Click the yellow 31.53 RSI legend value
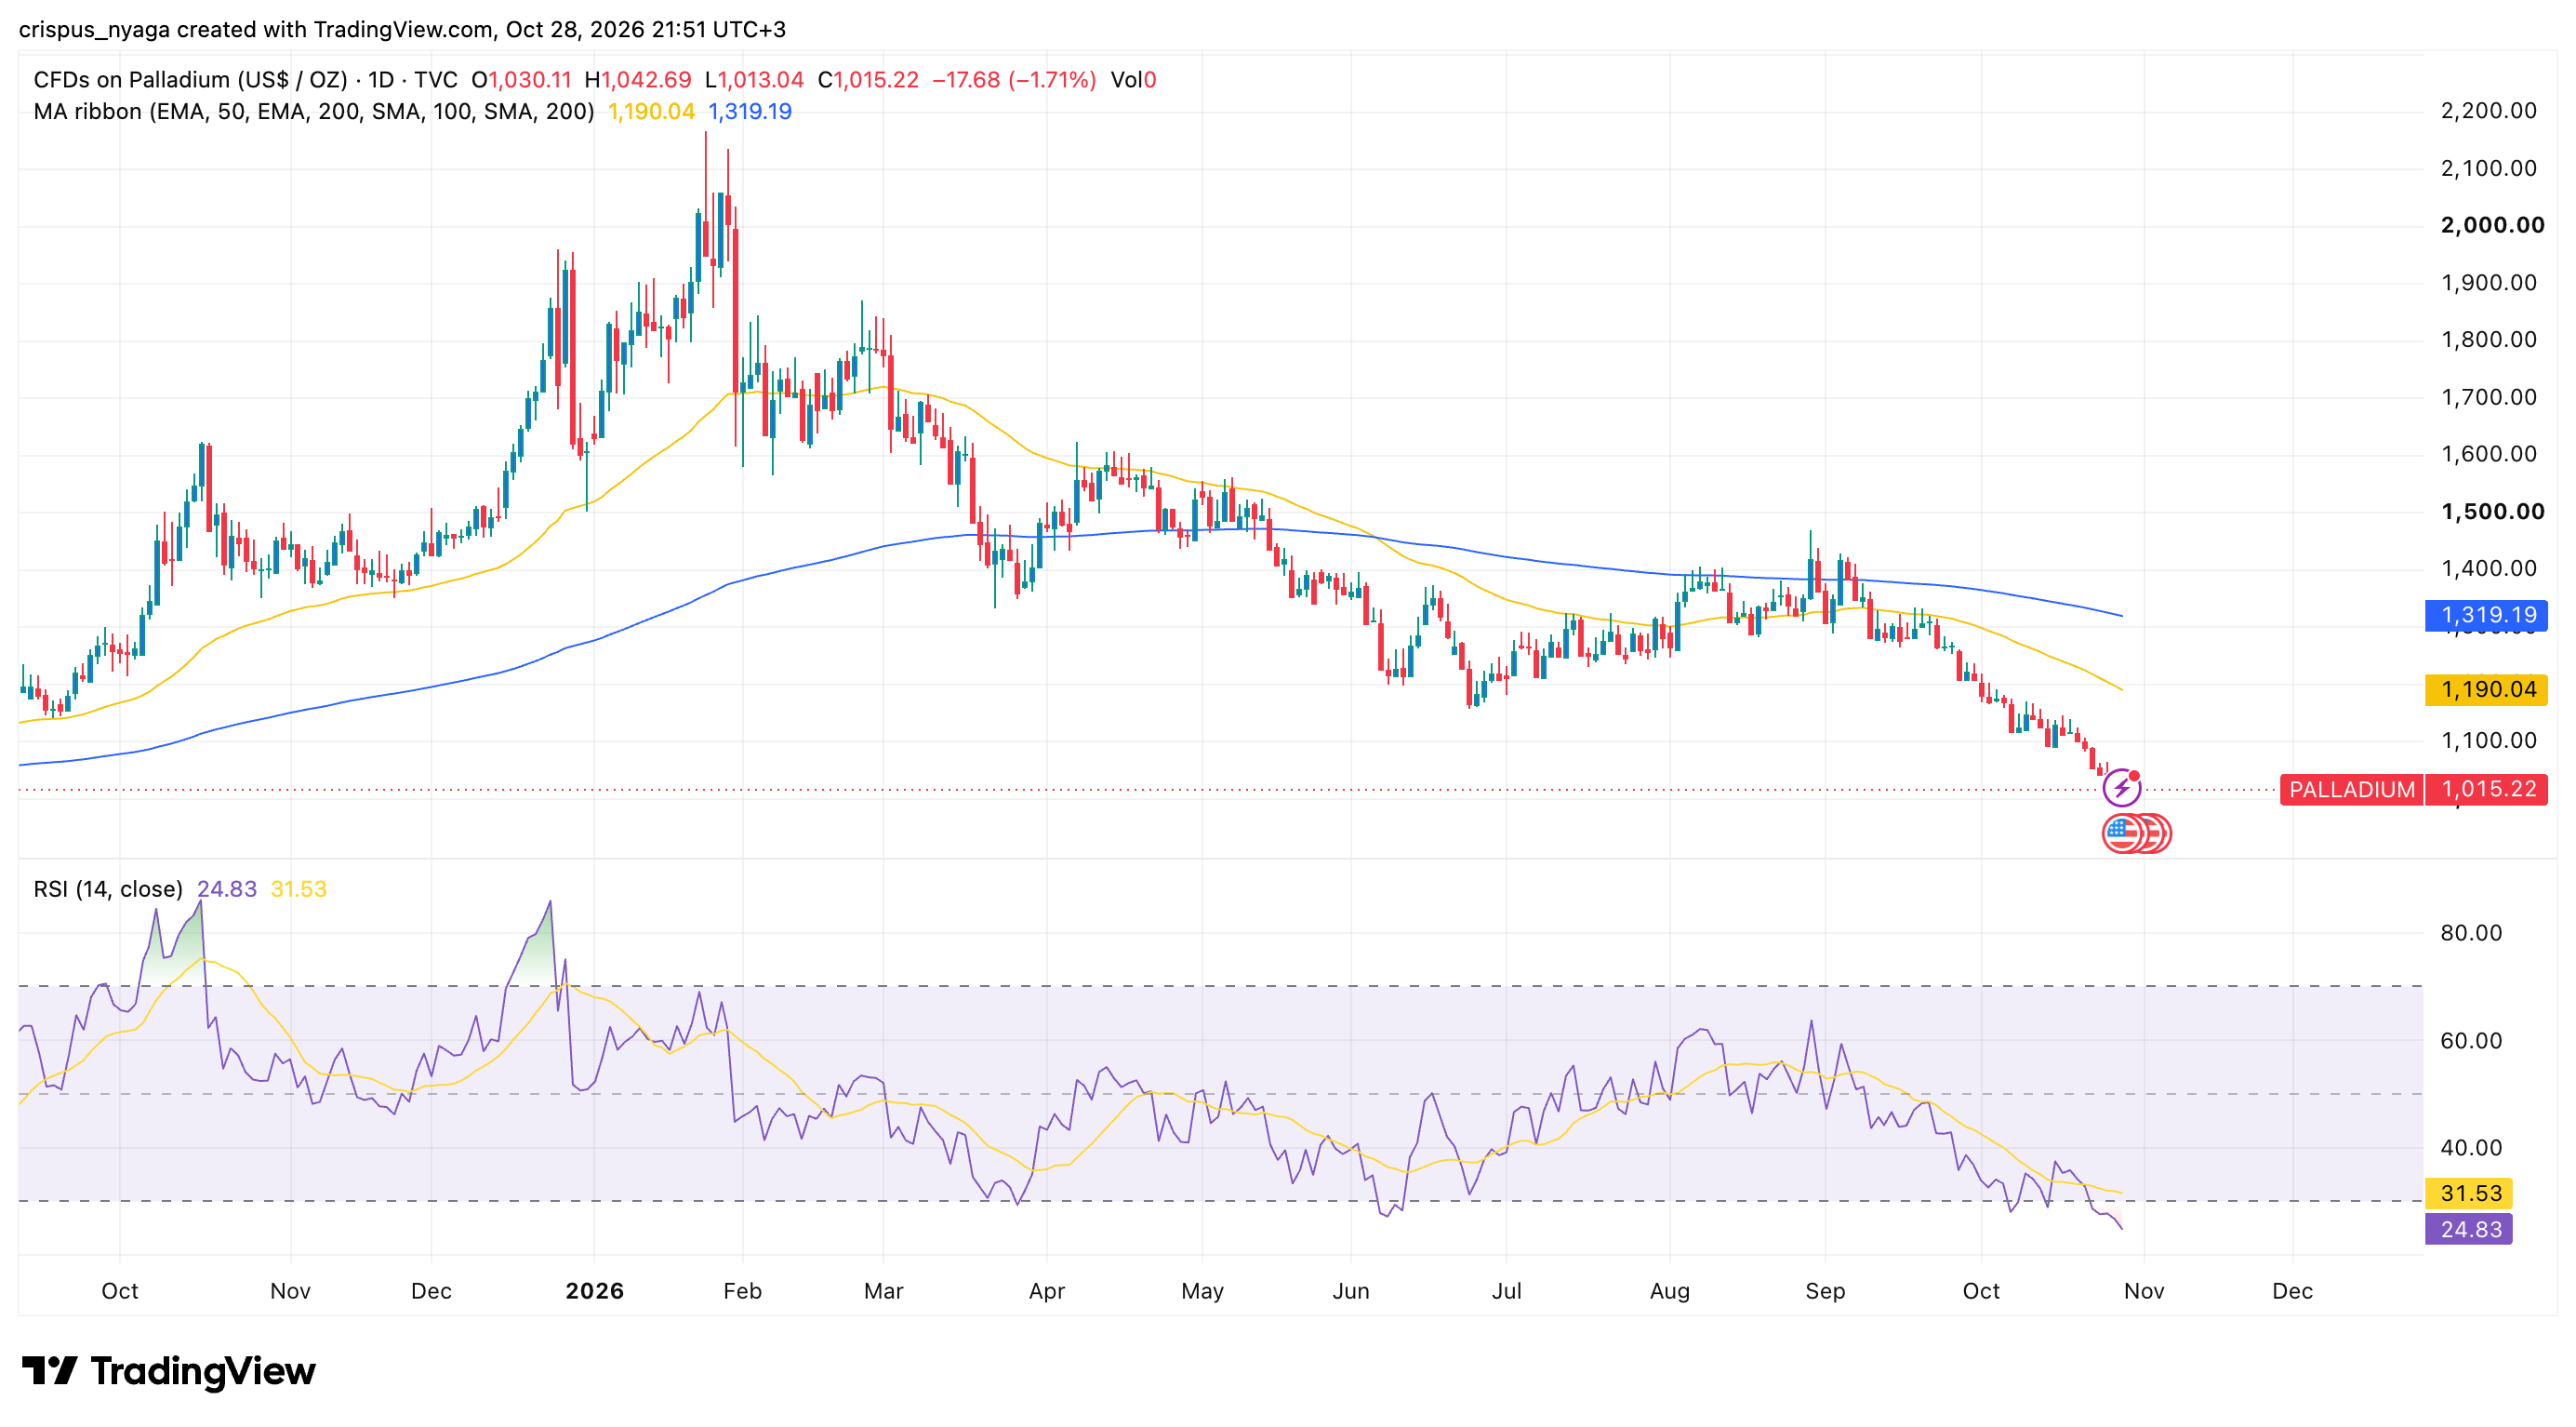Image resolution: width=2576 pixels, height=1427 pixels. (x=299, y=889)
